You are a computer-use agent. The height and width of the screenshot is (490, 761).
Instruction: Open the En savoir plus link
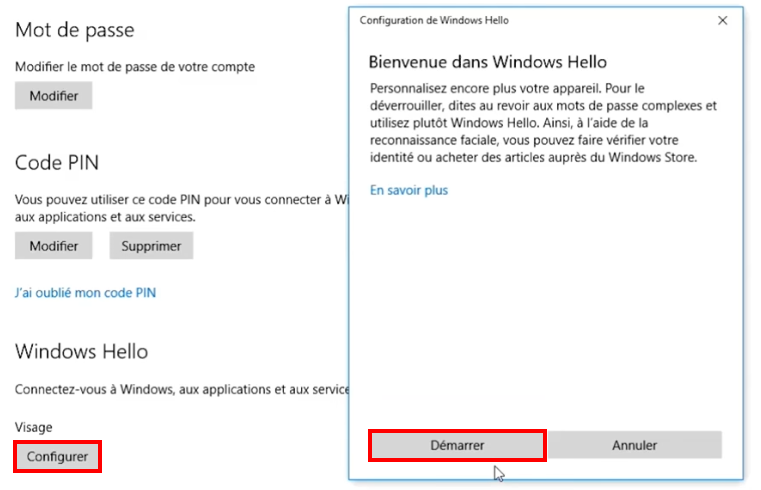(409, 190)
